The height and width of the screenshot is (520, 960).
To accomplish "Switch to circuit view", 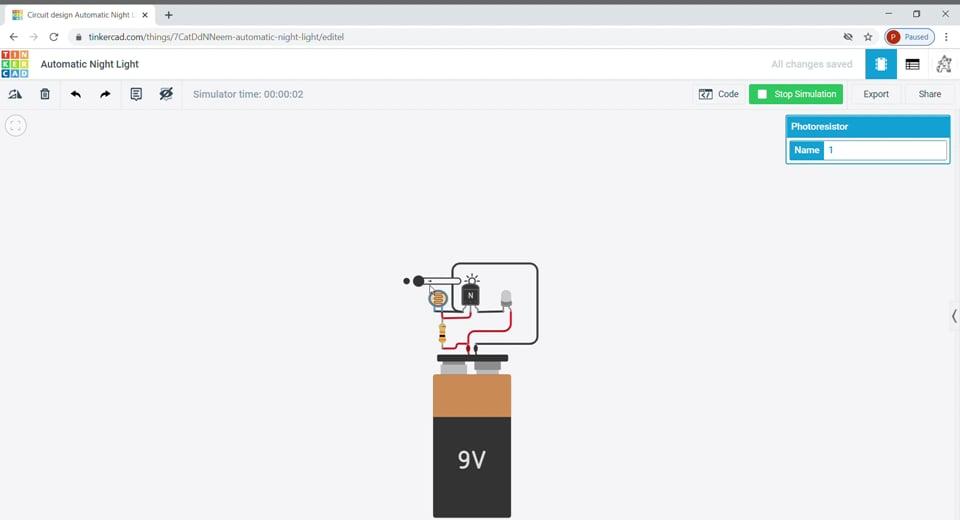I will tap(880, 64).
